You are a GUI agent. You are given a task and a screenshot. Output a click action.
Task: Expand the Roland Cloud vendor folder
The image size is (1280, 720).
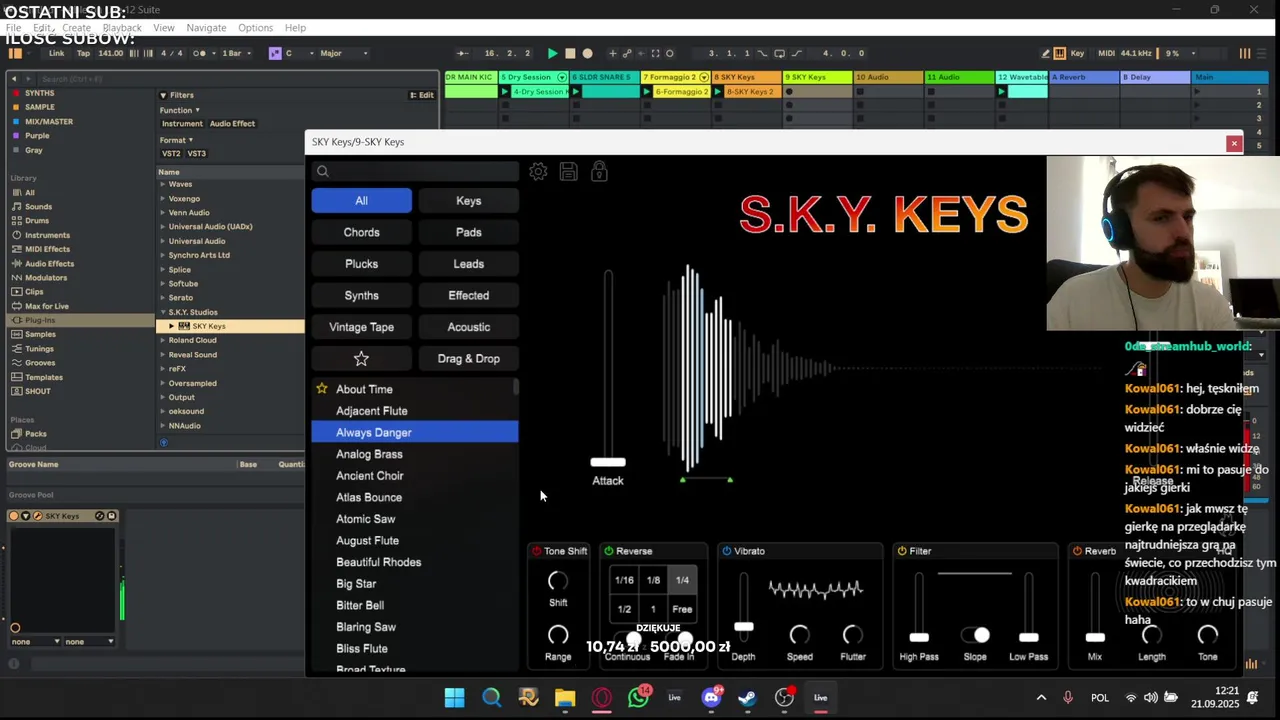coord(163,340)
